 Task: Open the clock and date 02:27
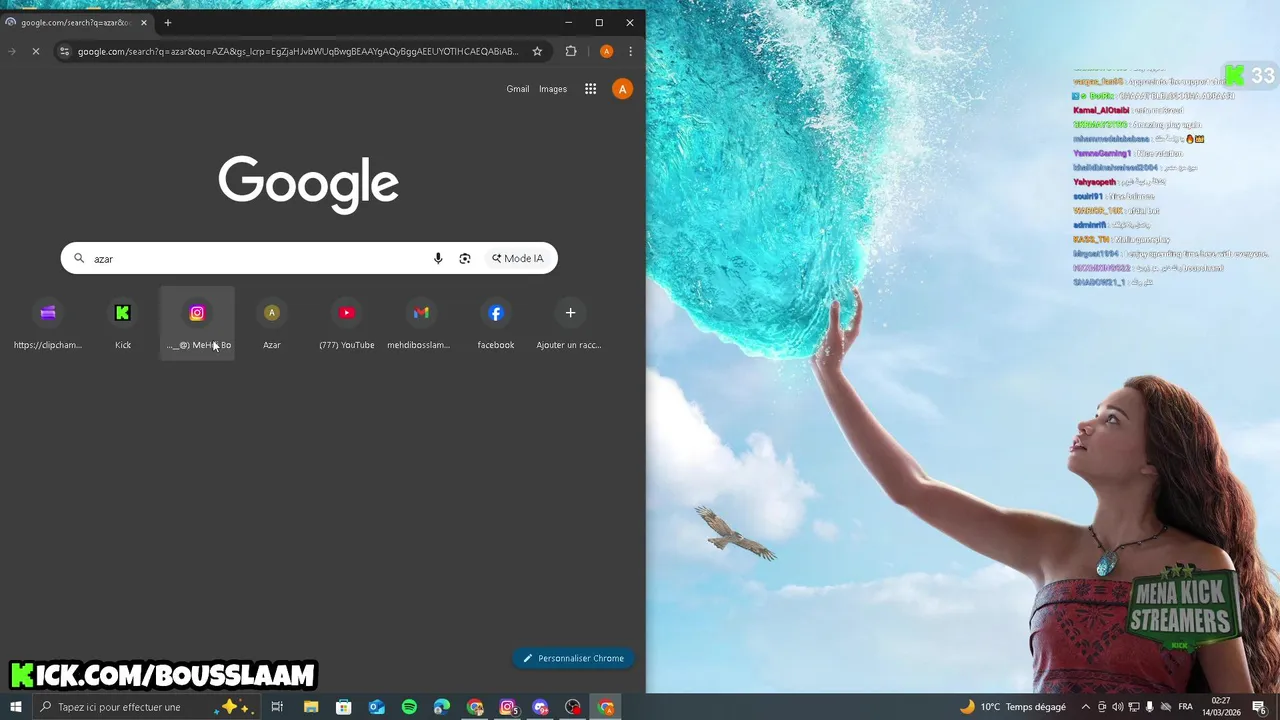(1221, 707)
